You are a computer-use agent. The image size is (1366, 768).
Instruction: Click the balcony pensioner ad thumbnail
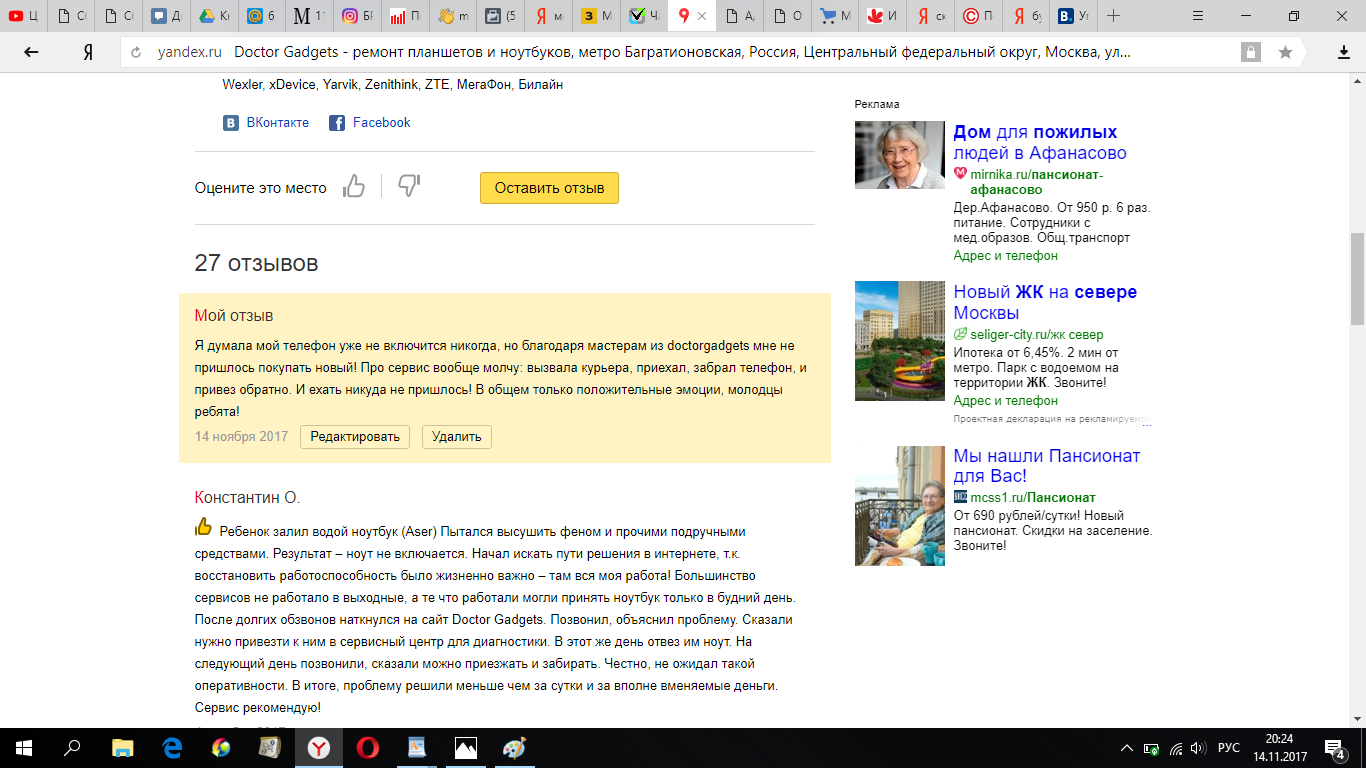[900, 505]
